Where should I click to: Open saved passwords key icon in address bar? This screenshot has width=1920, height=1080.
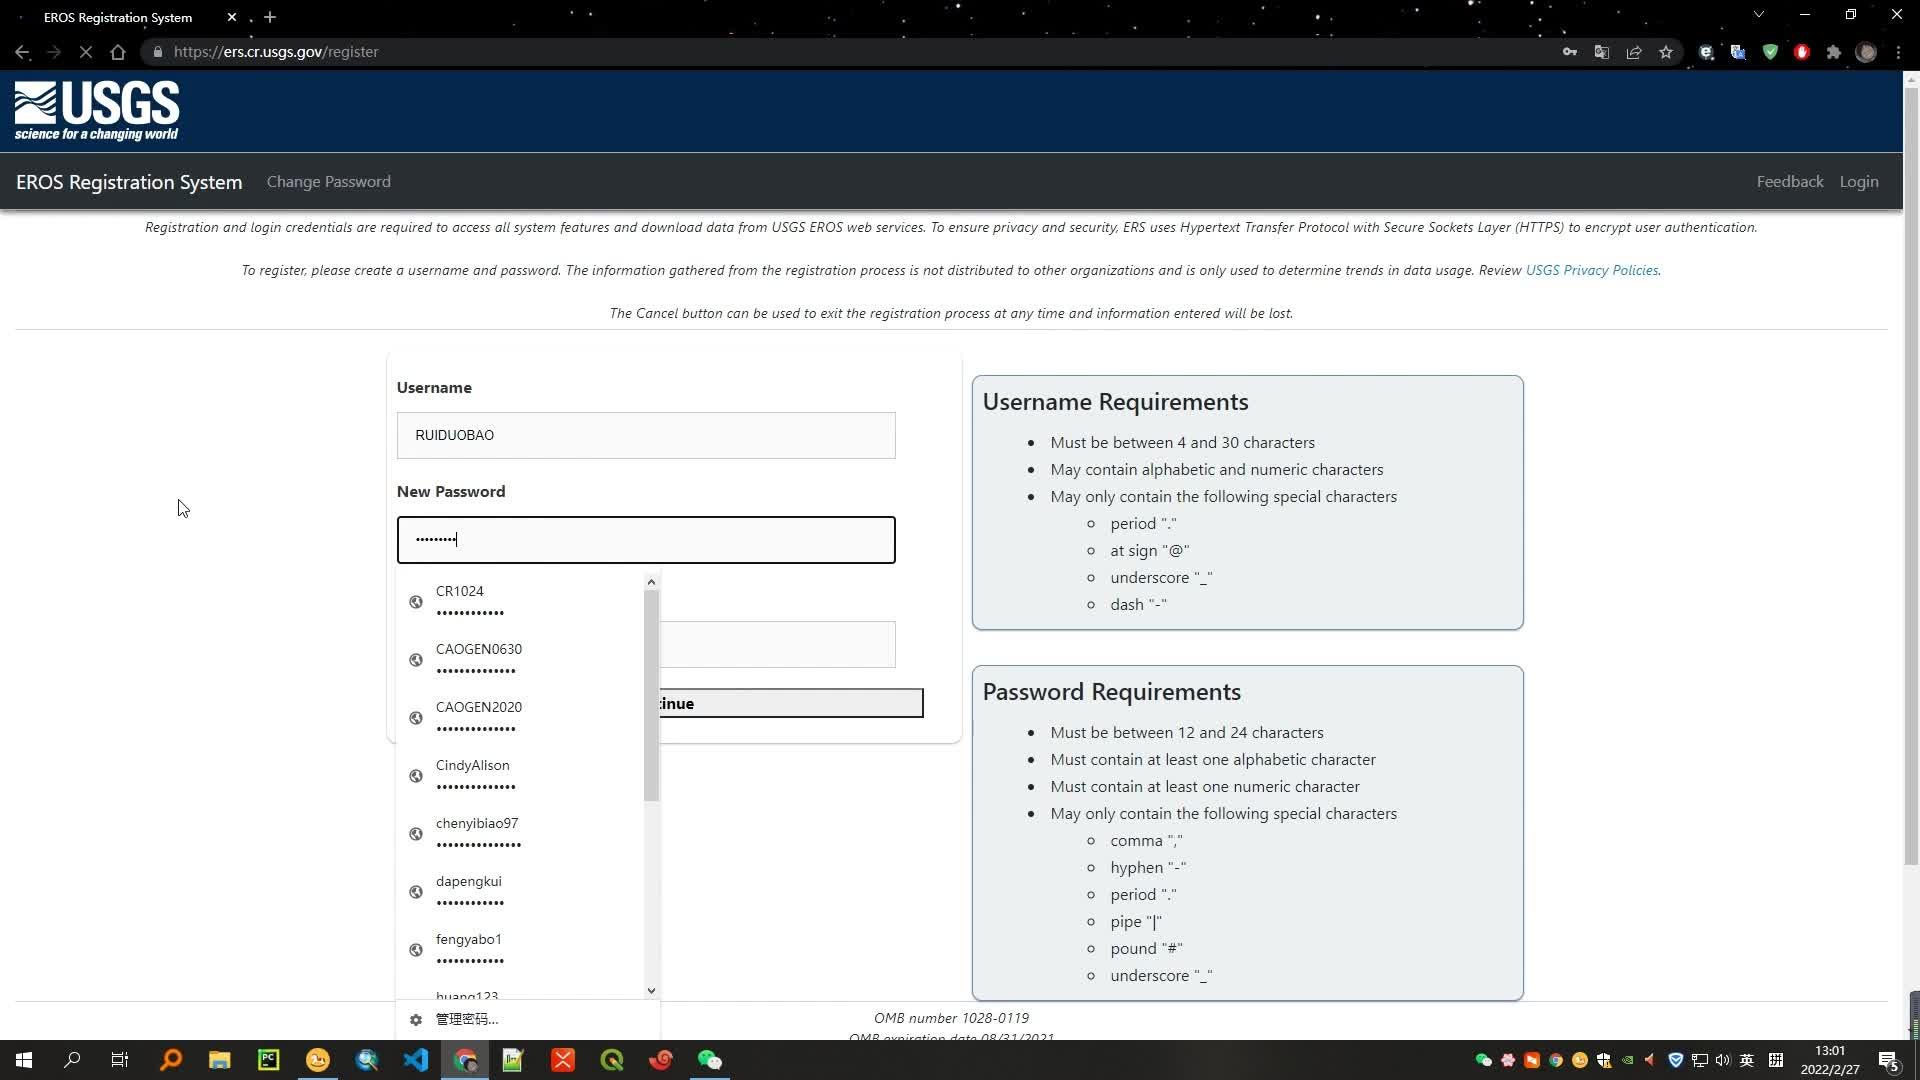click(1570, 52)
